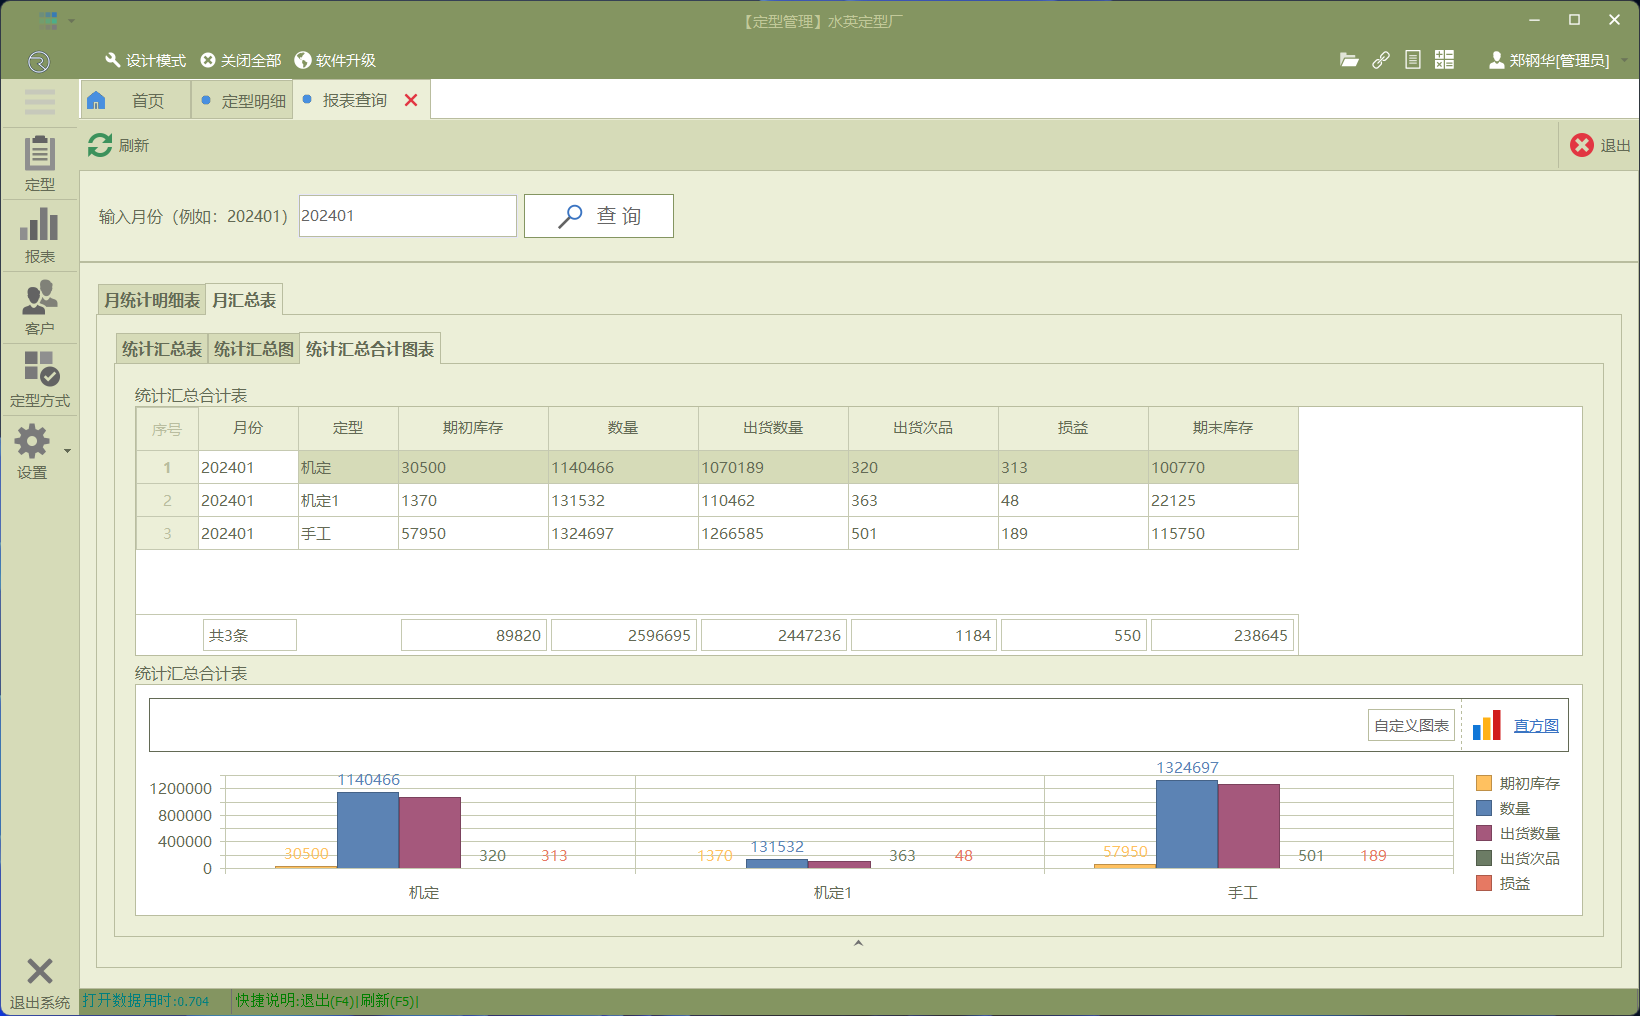
Task: Click the 自定义图表 button
Action: (1411, 725)
